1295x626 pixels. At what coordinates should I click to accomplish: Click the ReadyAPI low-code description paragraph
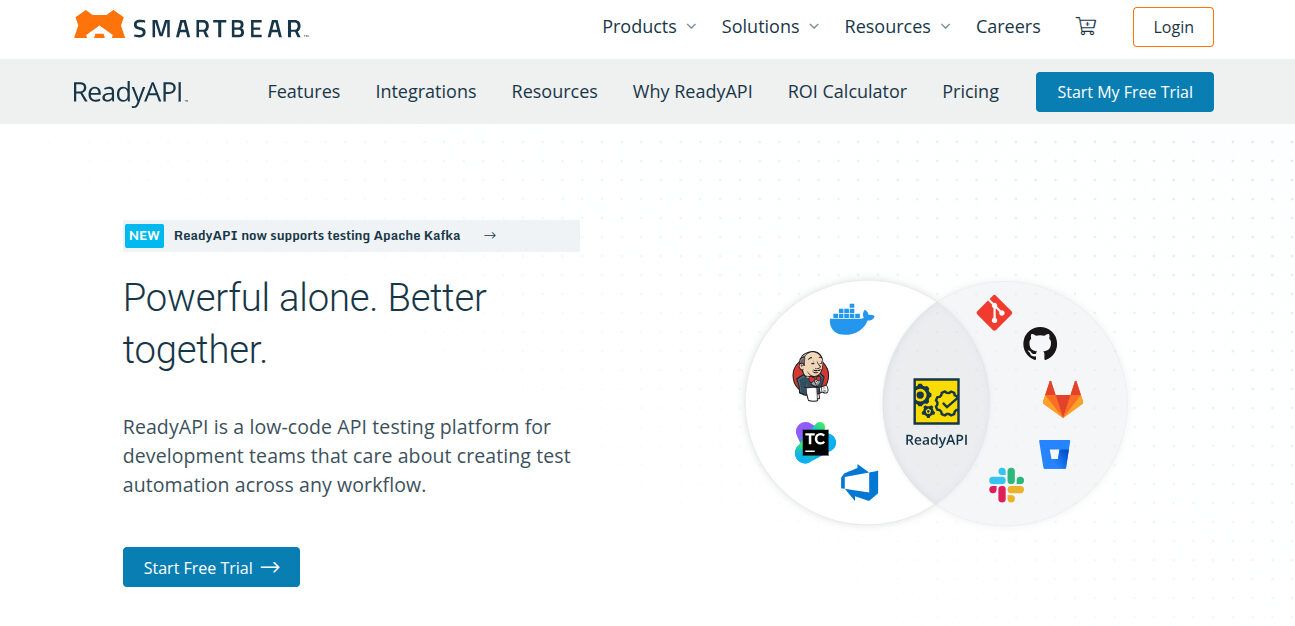point(347,456)
